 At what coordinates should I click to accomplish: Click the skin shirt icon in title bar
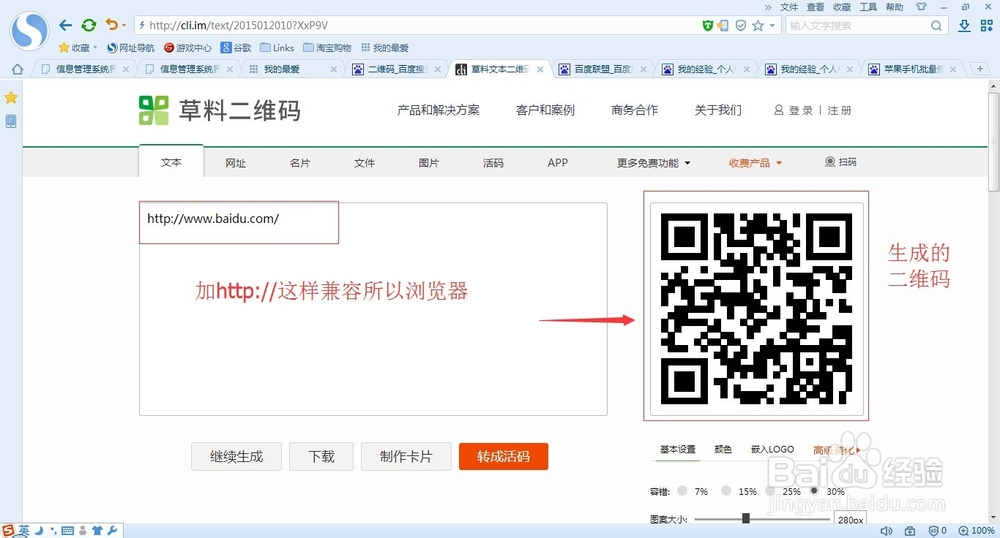921,7
